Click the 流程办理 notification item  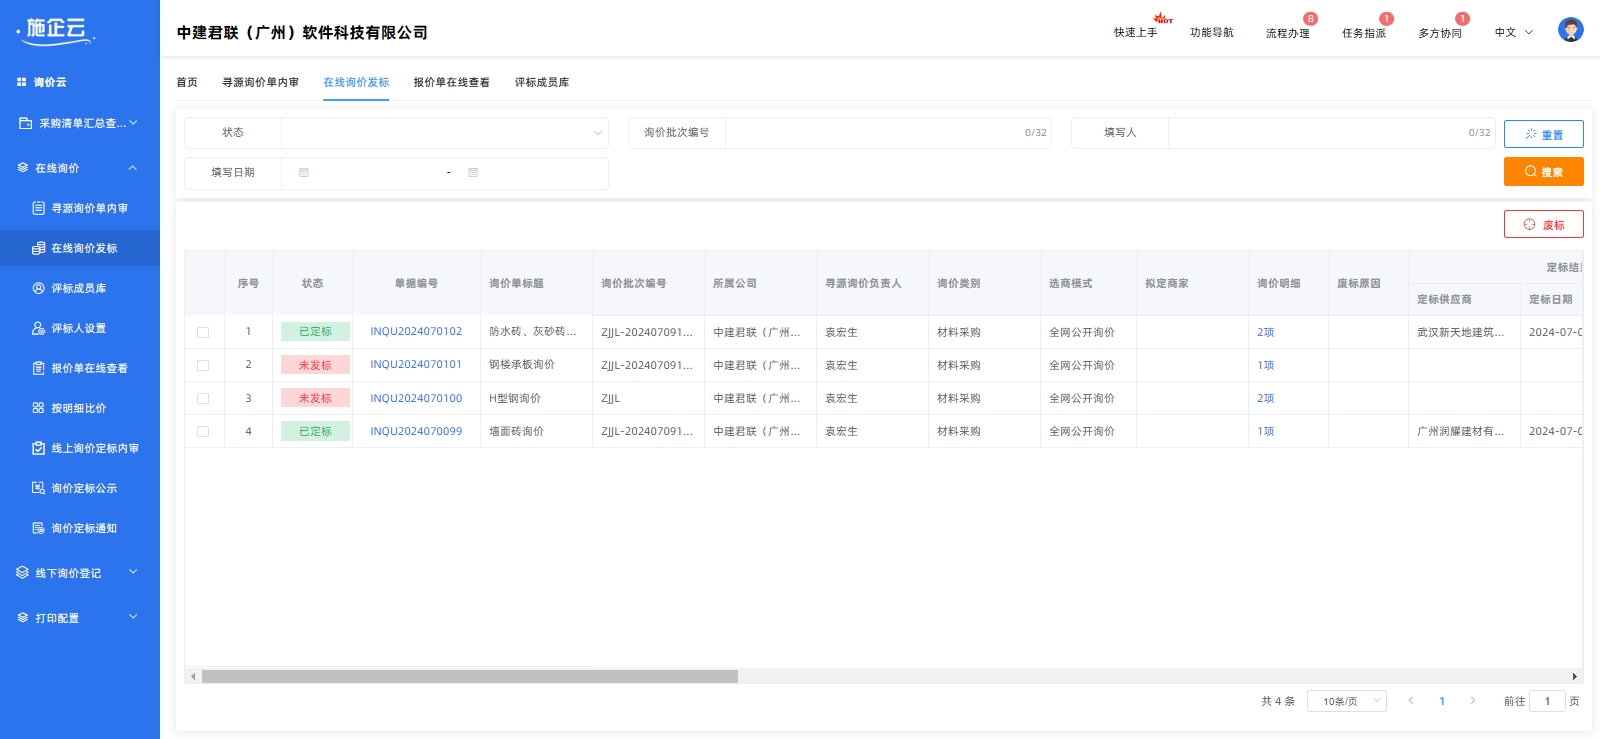coord(1287,33)
